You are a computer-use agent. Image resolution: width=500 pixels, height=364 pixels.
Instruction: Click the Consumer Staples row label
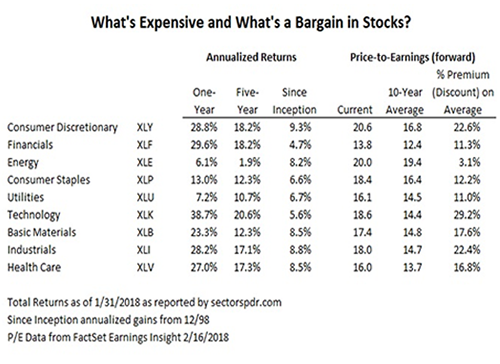[x=49, y=180]
